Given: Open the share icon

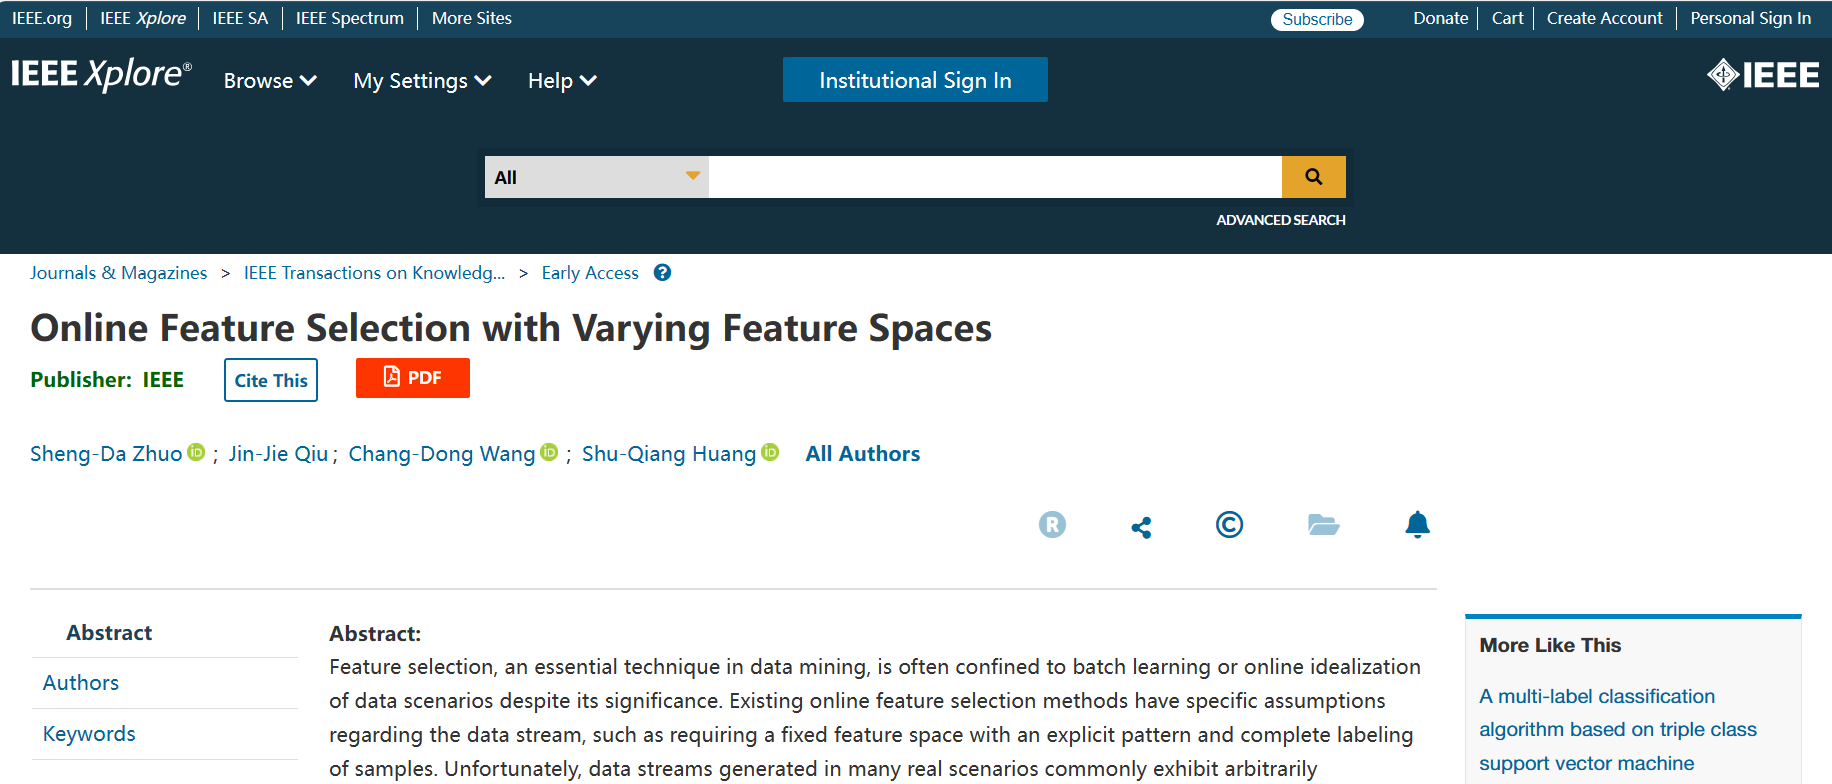Looking at the screenshot, I should pyautogui.click(x=1141, y=527).
